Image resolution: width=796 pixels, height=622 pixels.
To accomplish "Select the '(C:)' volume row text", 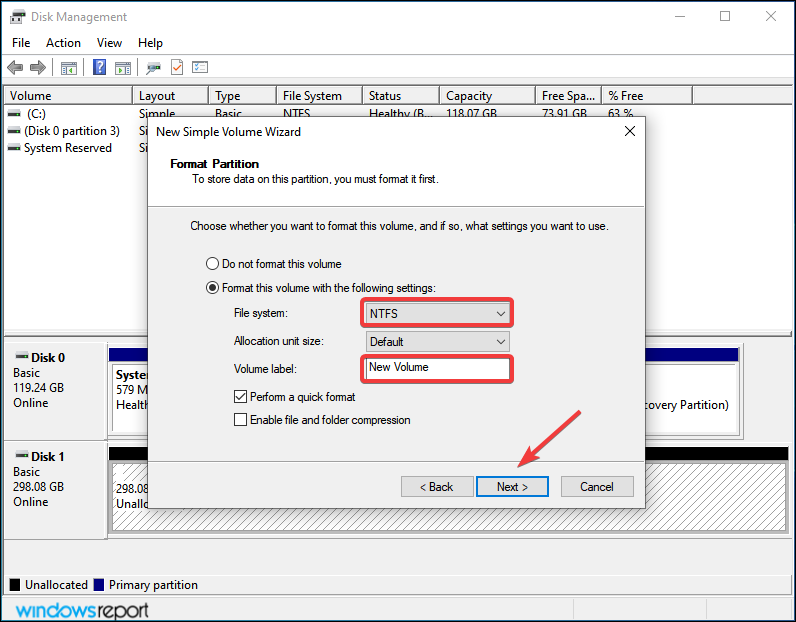I will click(36, 114).
